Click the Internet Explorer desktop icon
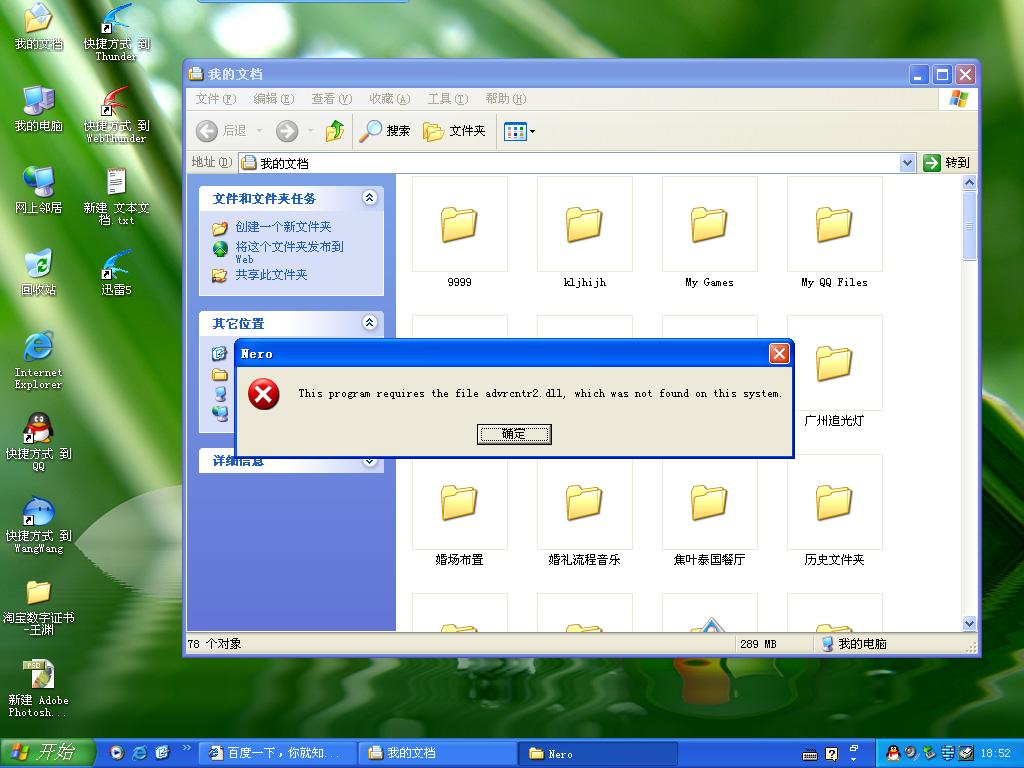The image size is (1024, 768). coord(39,360)
